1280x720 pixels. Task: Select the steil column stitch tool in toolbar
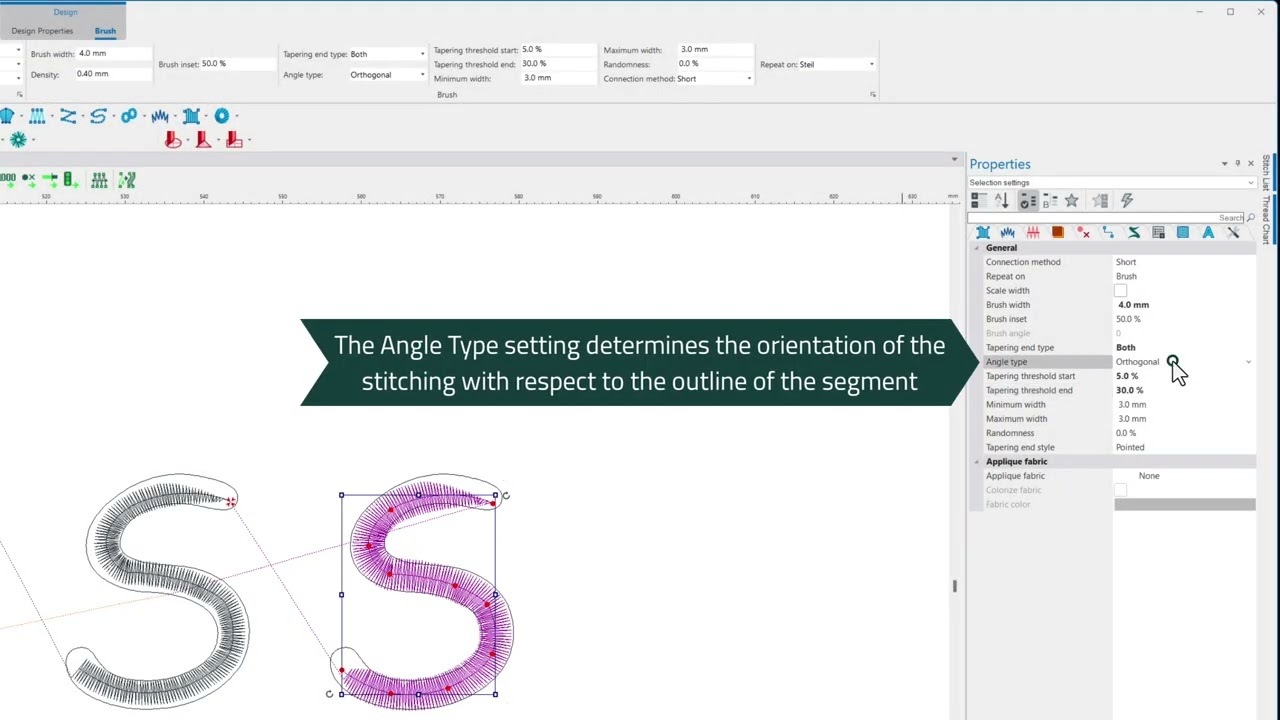pyautogui.click(x=191, y=117)
